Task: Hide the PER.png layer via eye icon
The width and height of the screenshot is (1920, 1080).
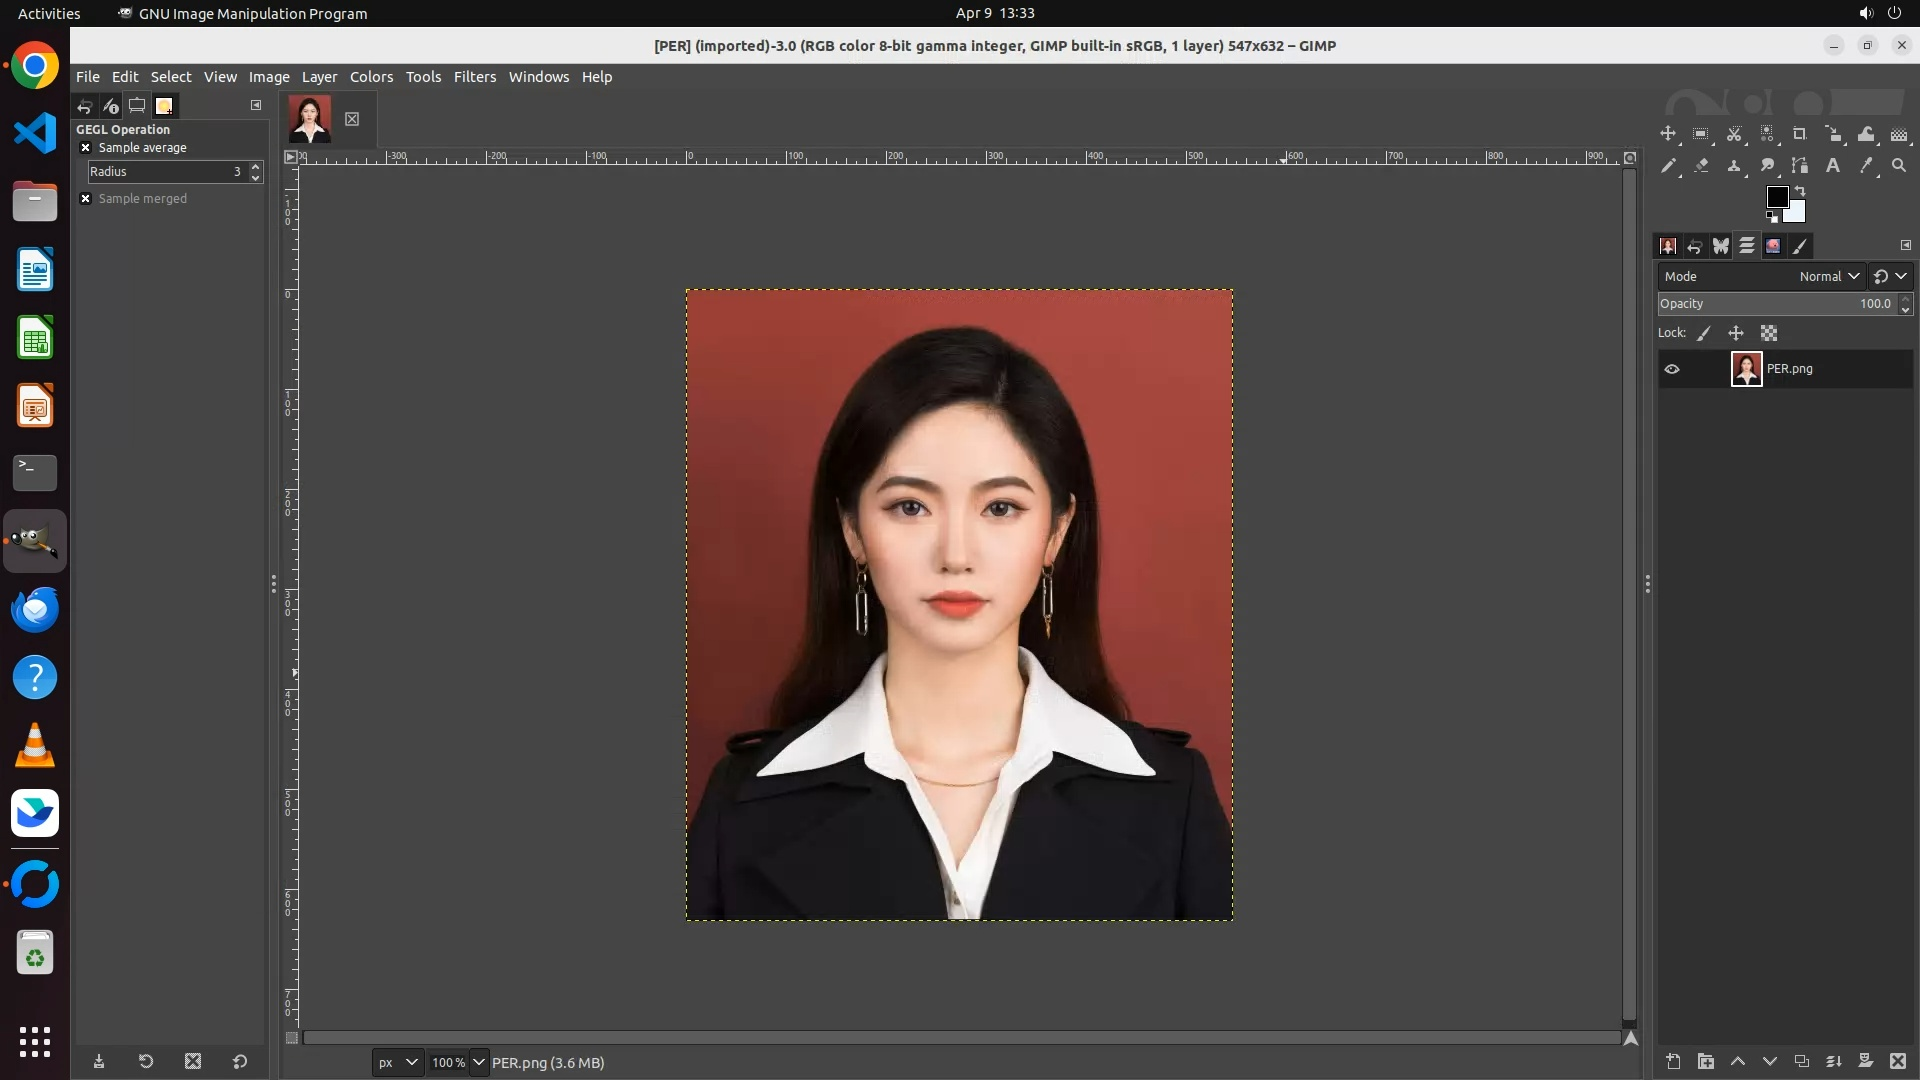Action: (x=1672, y=369)
